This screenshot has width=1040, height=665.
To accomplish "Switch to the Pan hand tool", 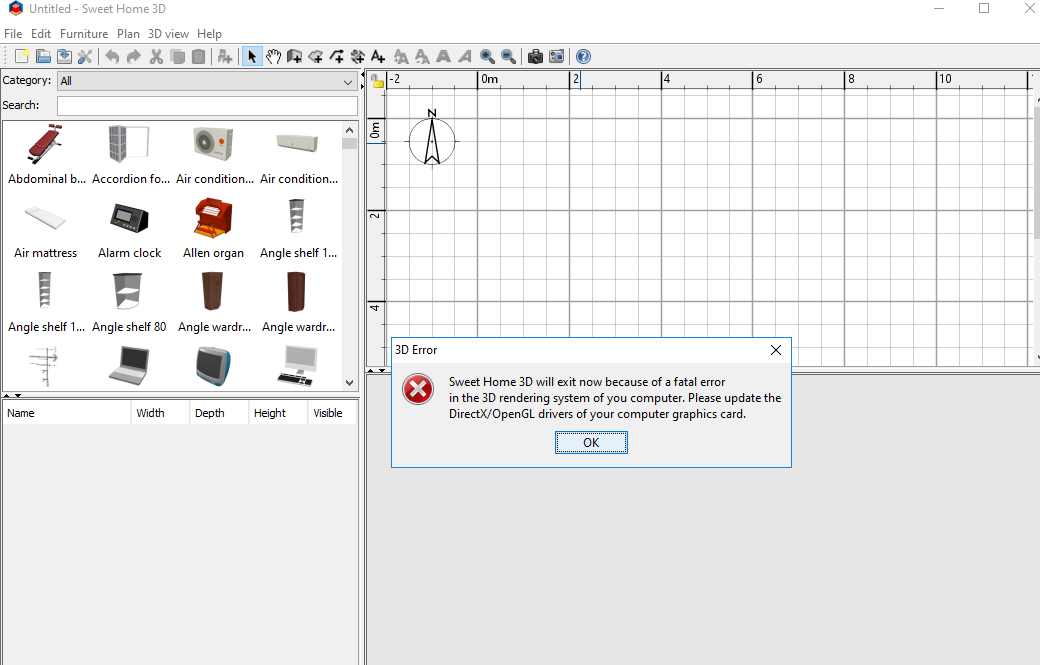I will (x=273, y=57).
